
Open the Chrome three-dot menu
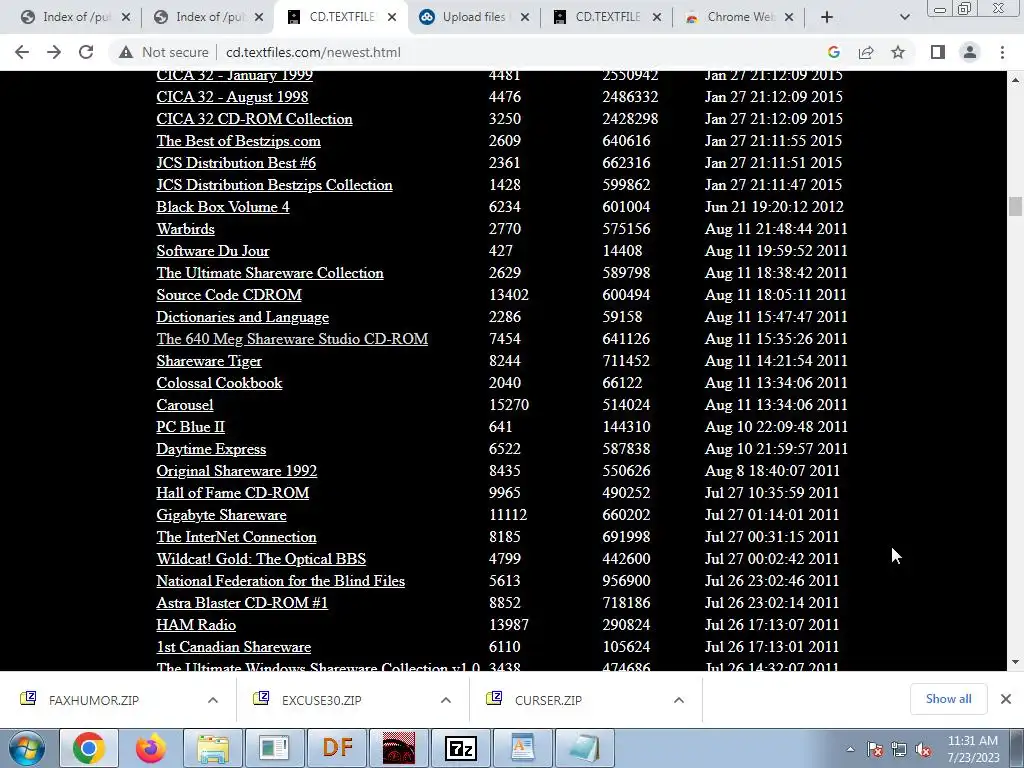pos(1002,52)
